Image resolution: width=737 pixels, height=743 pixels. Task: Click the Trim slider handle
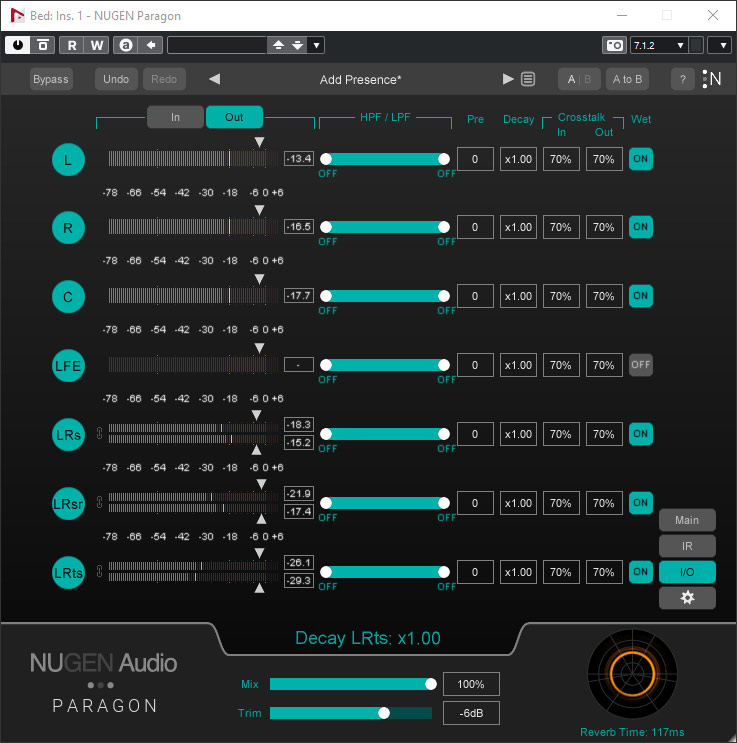pos(383,713)
